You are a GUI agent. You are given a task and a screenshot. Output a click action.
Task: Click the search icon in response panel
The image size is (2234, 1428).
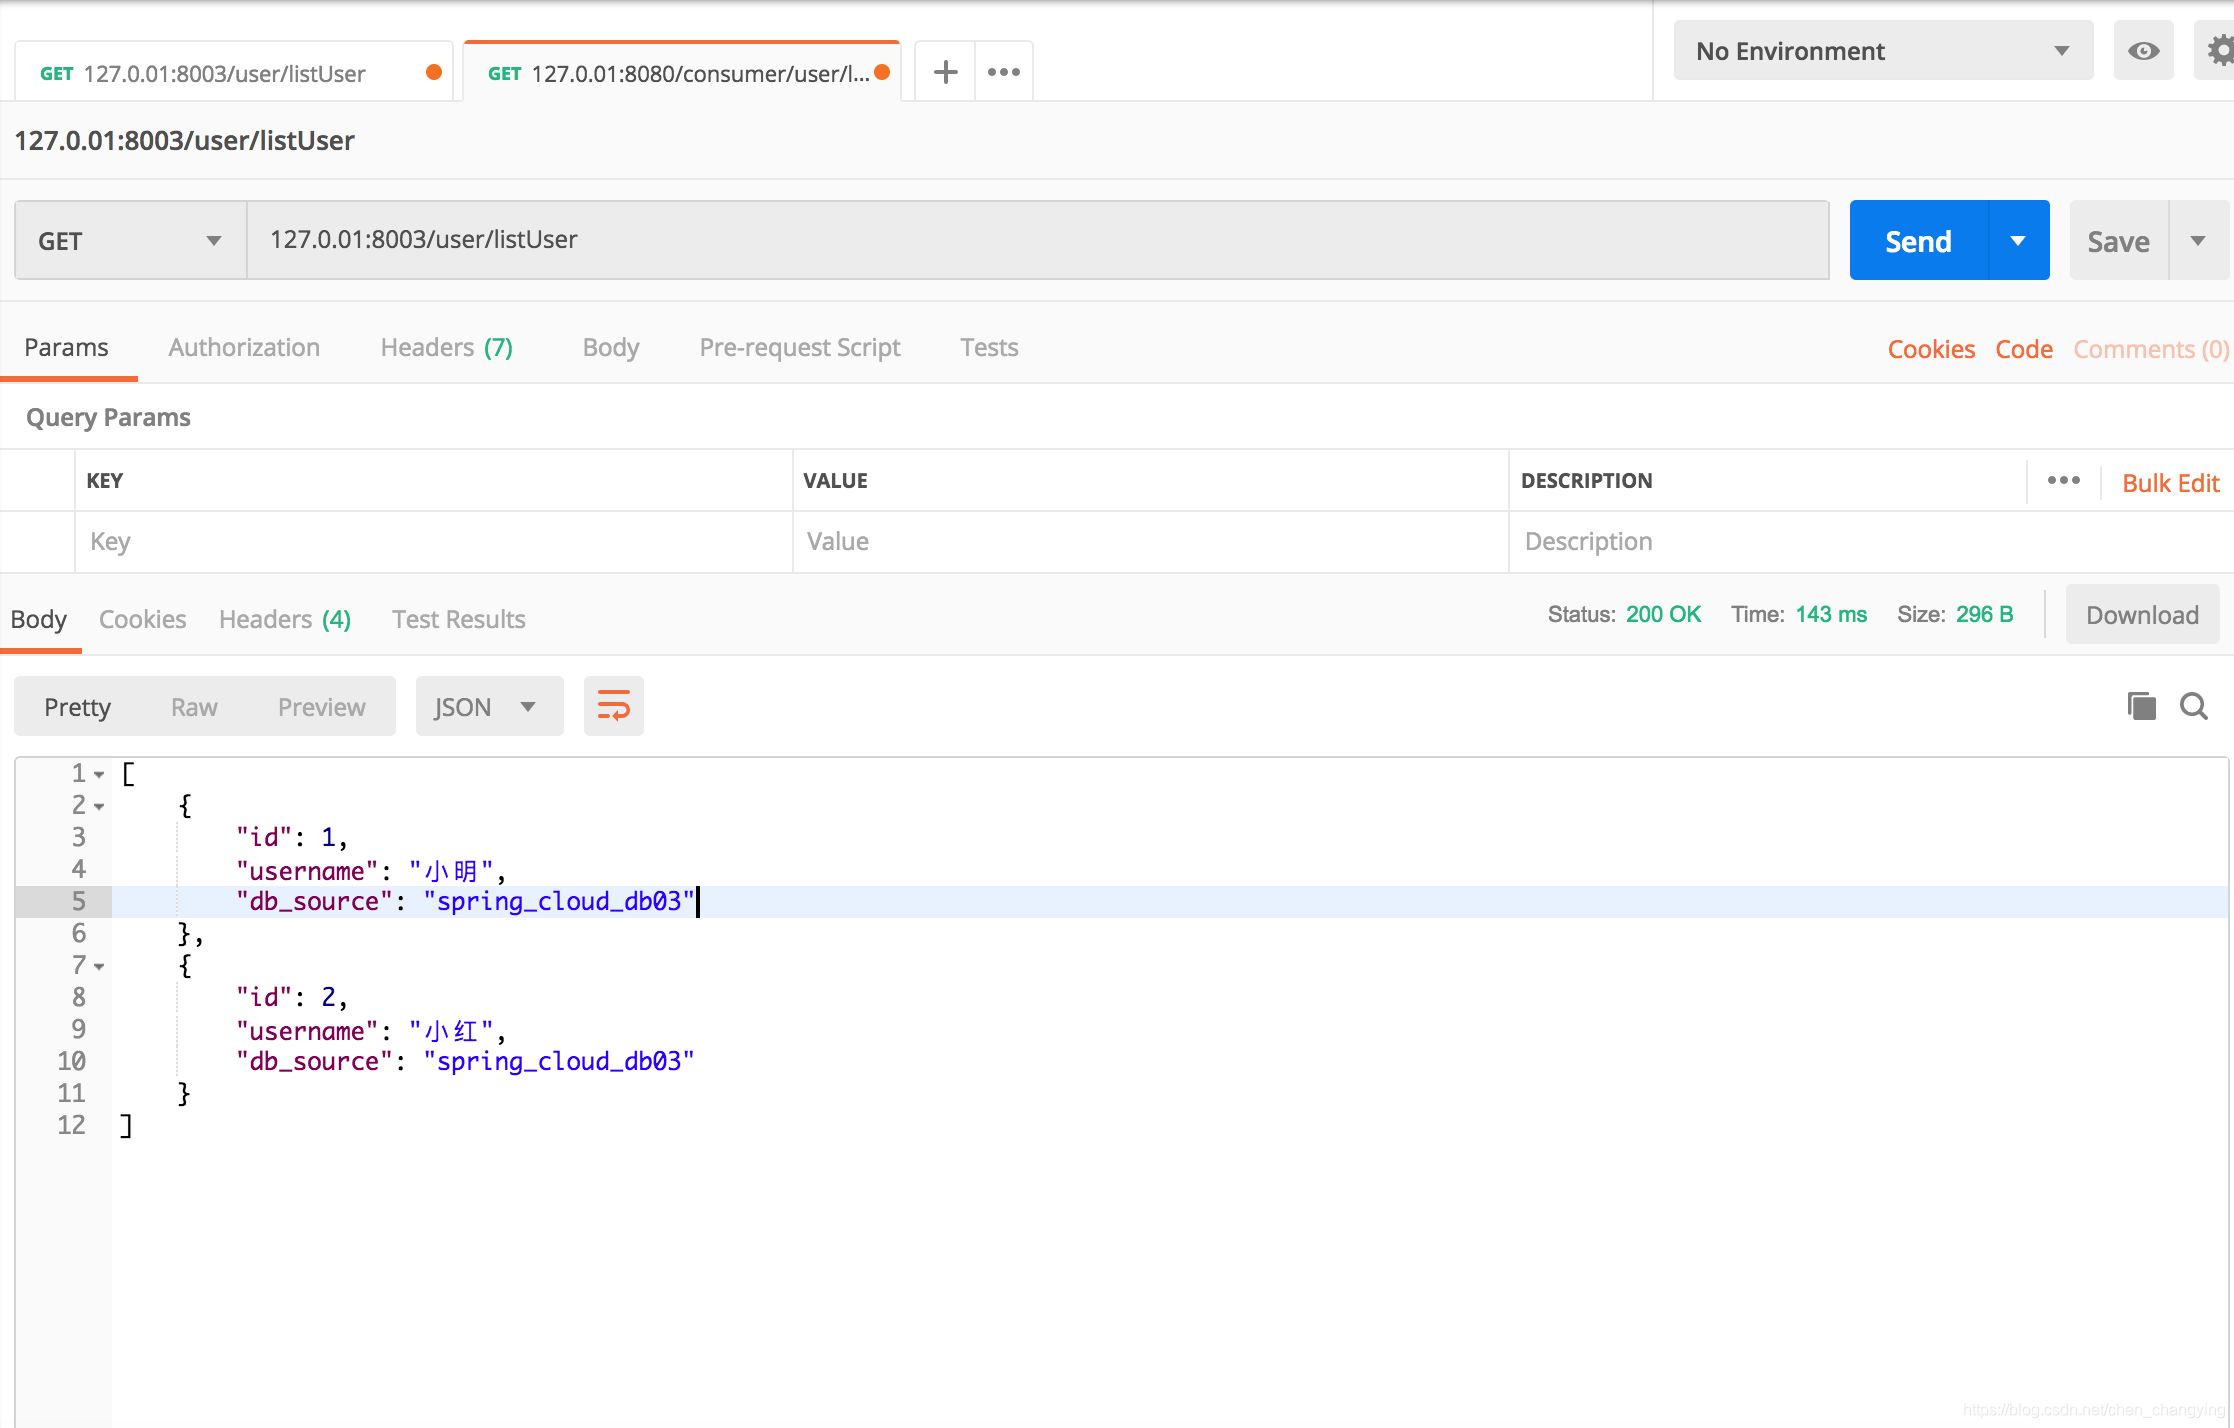point(2195,705)
